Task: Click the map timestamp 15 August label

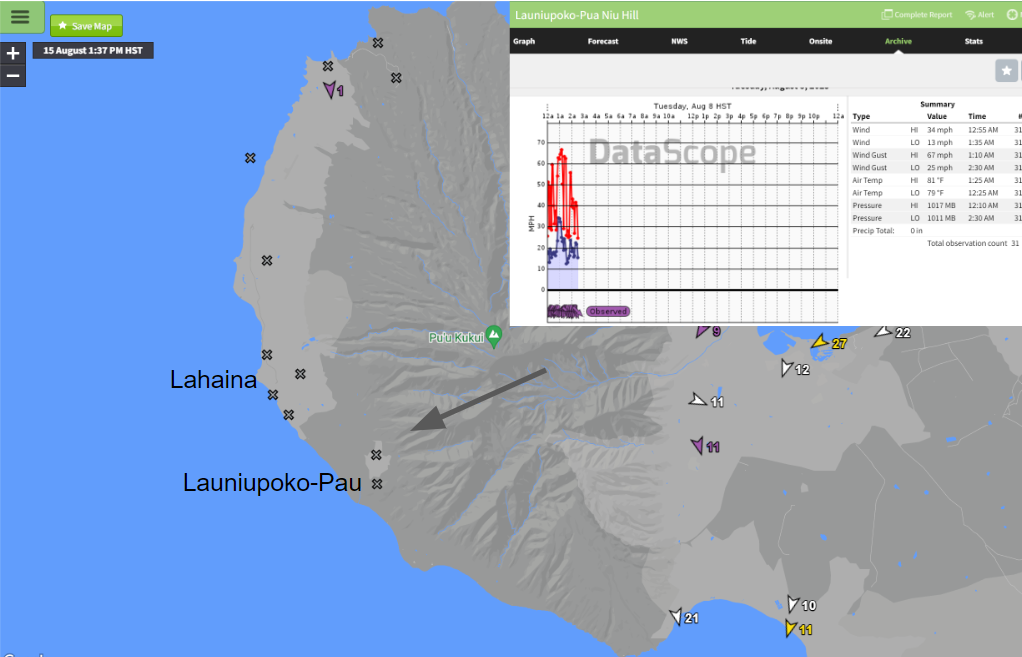Action: click(93, 50)
